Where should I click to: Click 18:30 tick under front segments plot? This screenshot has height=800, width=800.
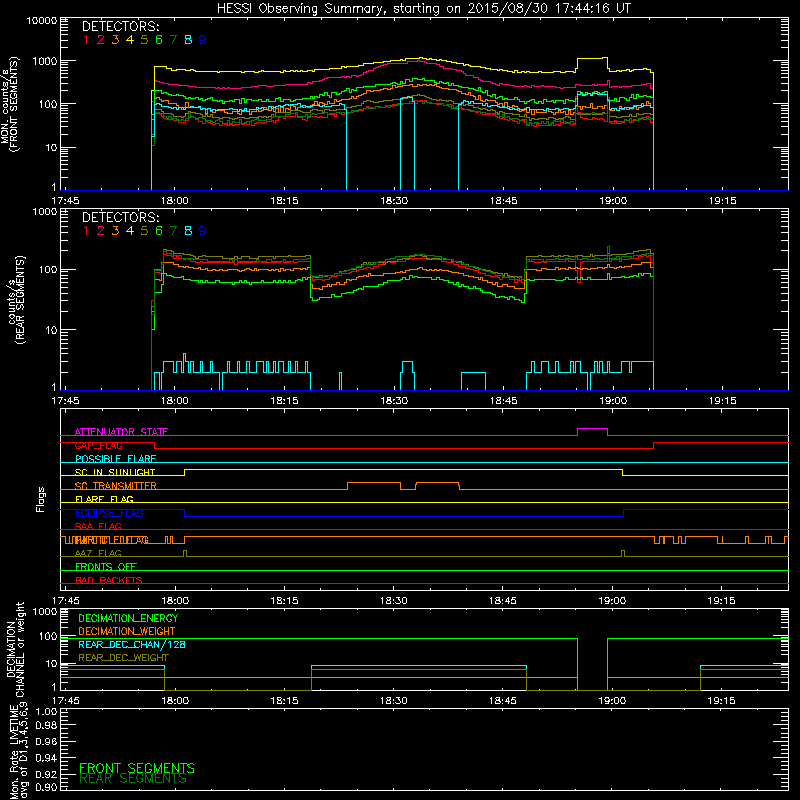(x=394, y=201)
